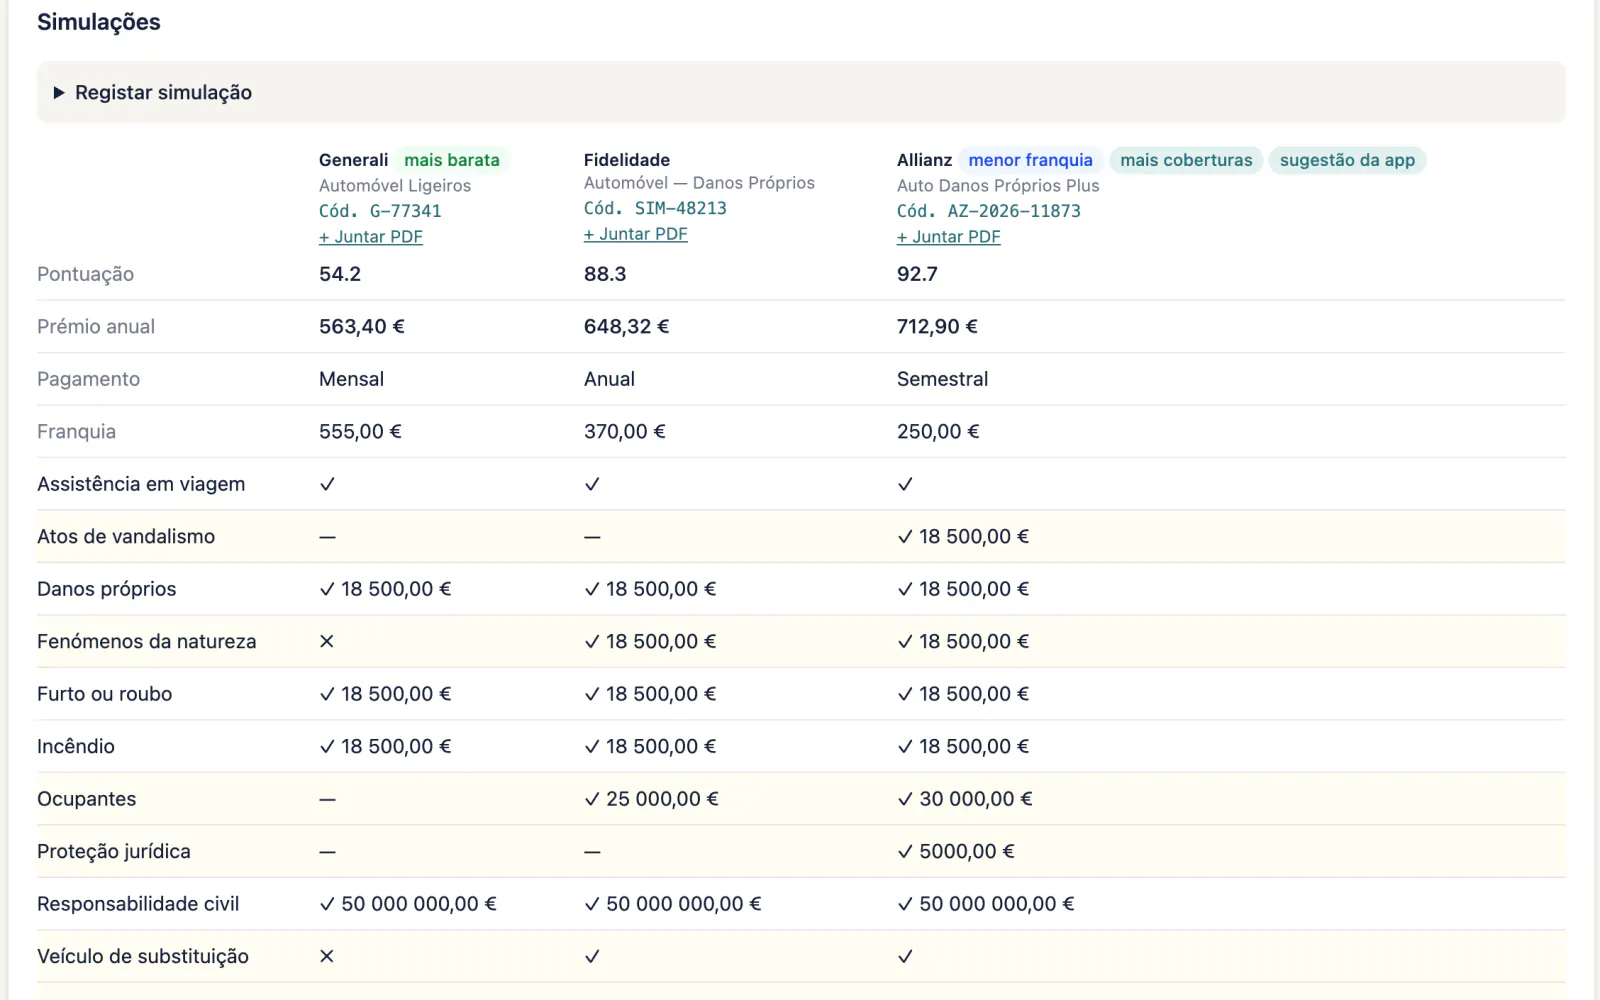Click the Simulações section heading
The width and height of the screenshot is (1600, 1000).
99,22
